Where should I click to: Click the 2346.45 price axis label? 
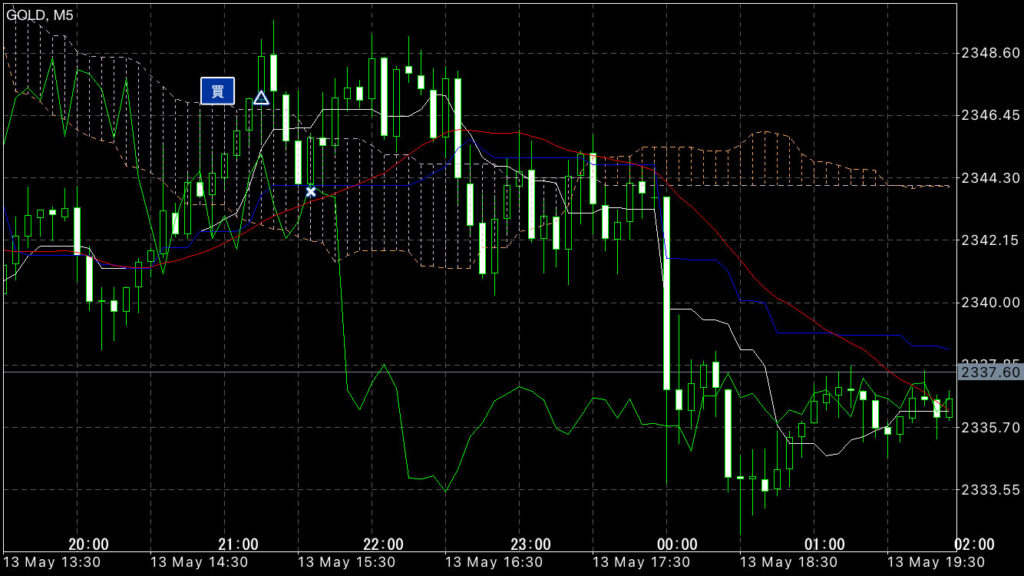point(991,116)
